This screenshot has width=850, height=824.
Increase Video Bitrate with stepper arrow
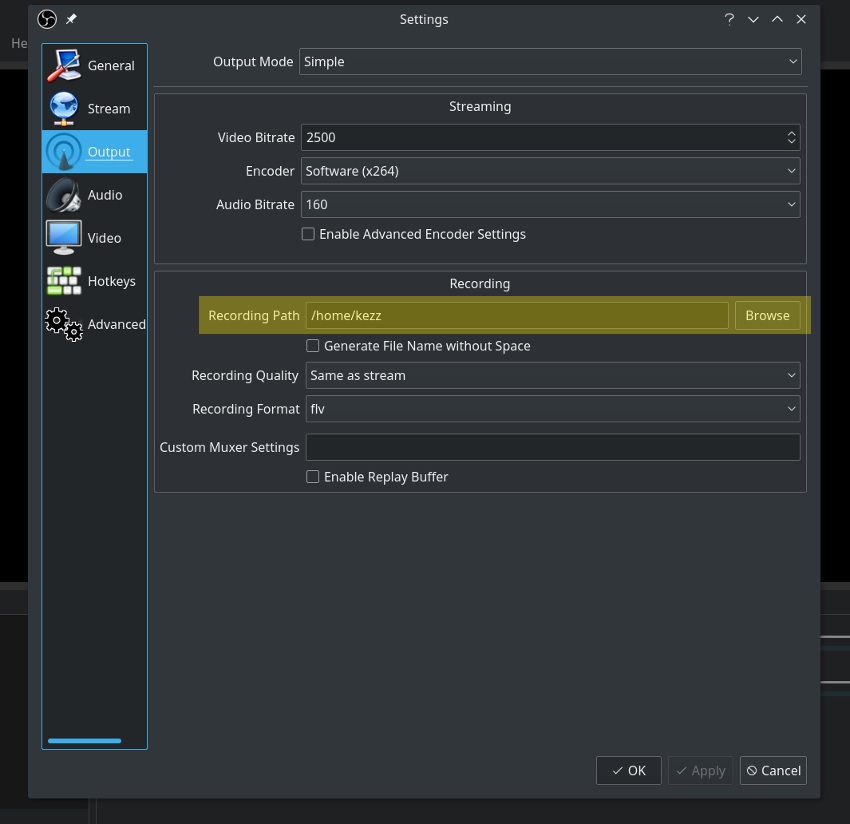(x=791, y=132)
